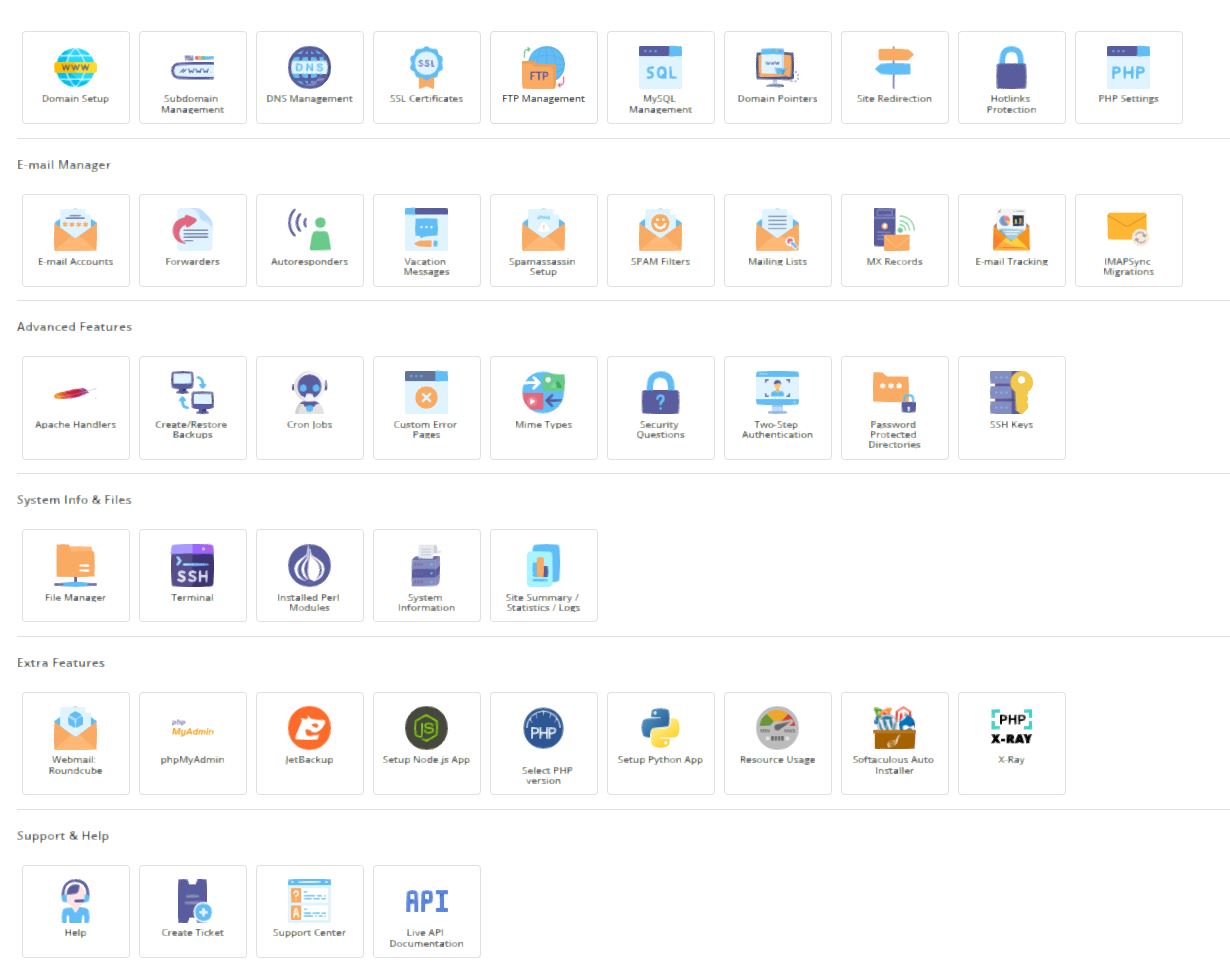Click the Extra Features section heading
Image resolution: width=1230 pixels, height=963 pixels.
tap(61, 663)
